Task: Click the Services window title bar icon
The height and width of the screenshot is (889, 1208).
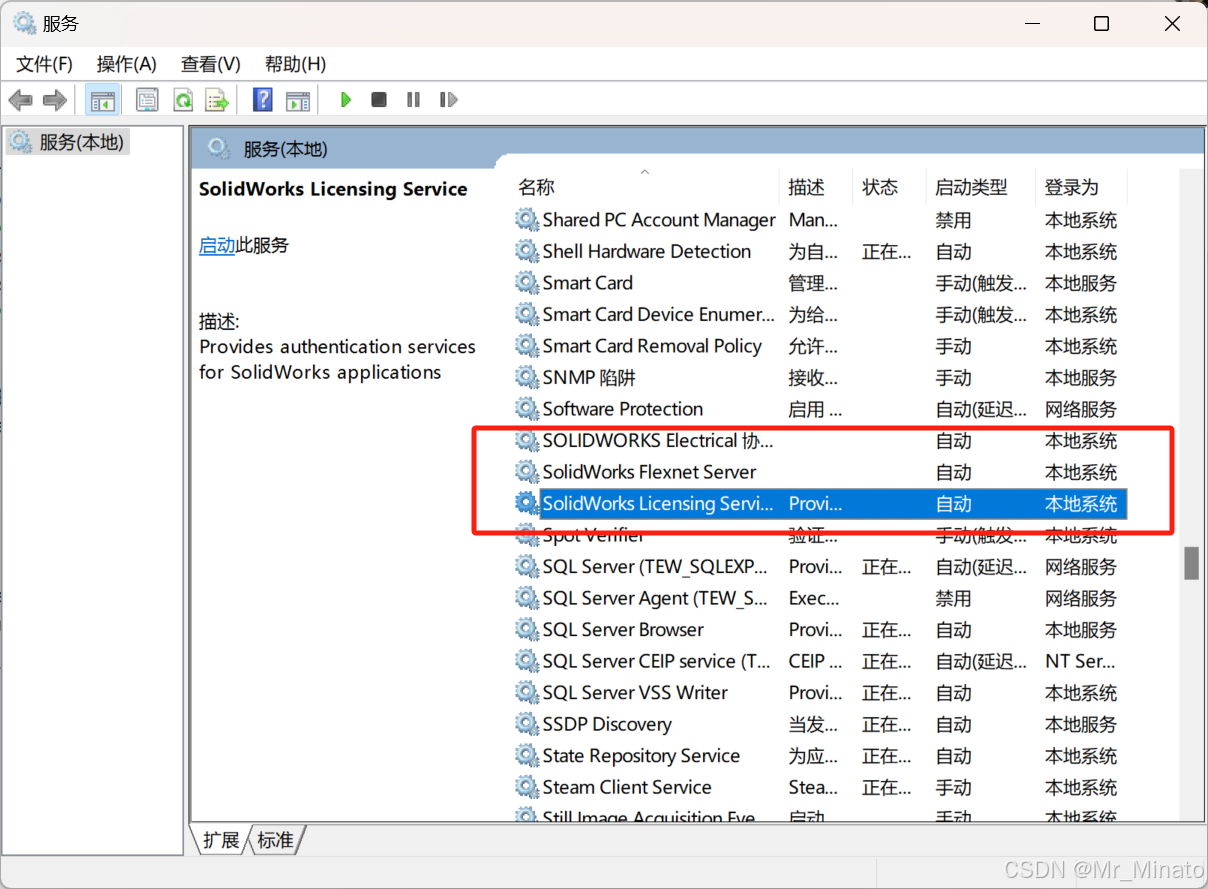Action: tap(24, 23)
